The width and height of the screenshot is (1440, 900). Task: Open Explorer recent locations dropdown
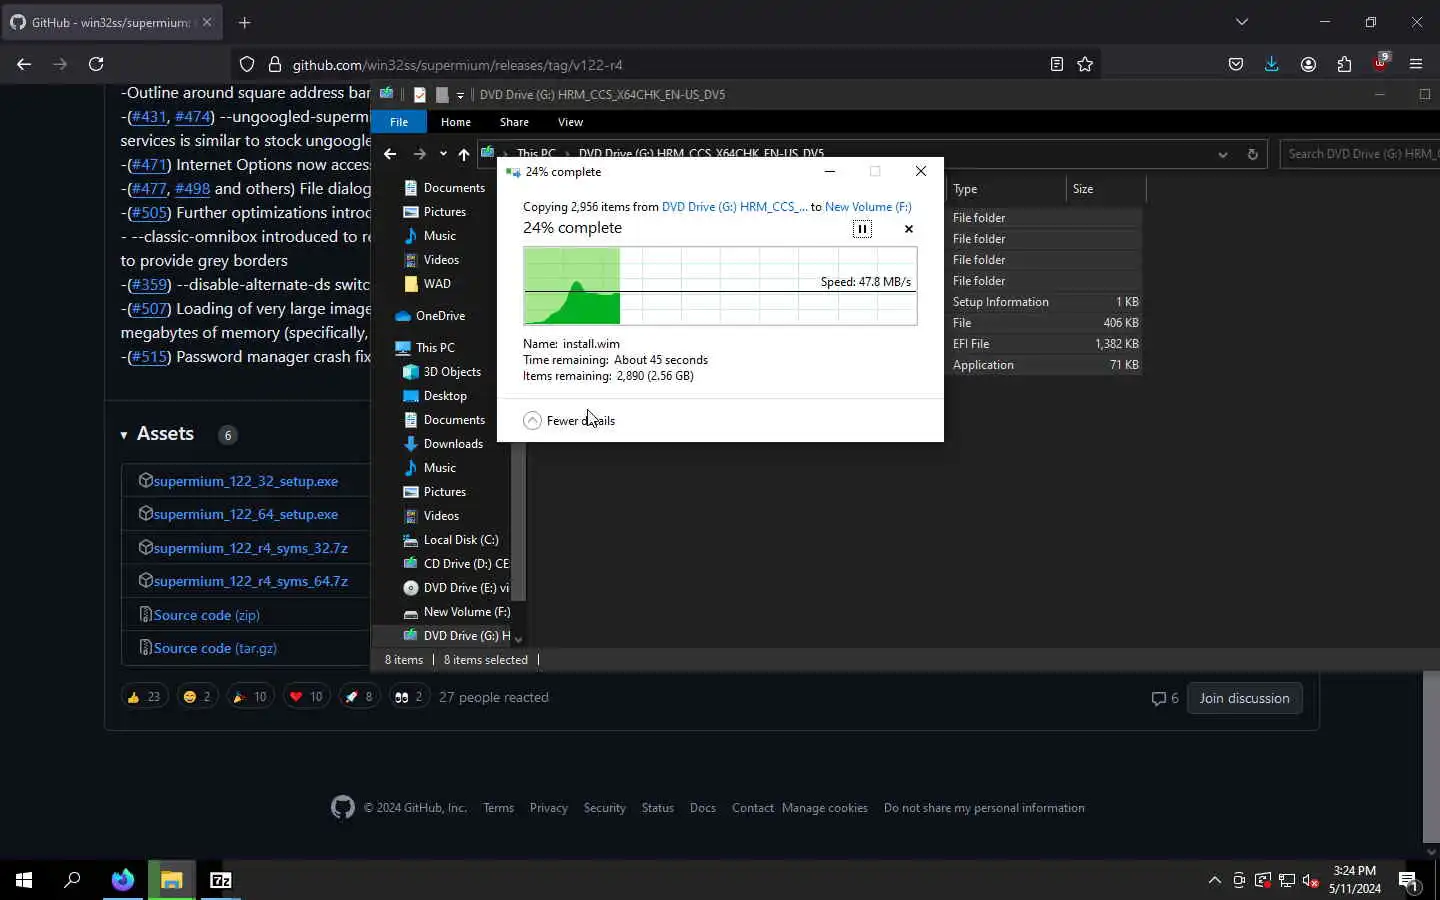[x=443, y=154]
